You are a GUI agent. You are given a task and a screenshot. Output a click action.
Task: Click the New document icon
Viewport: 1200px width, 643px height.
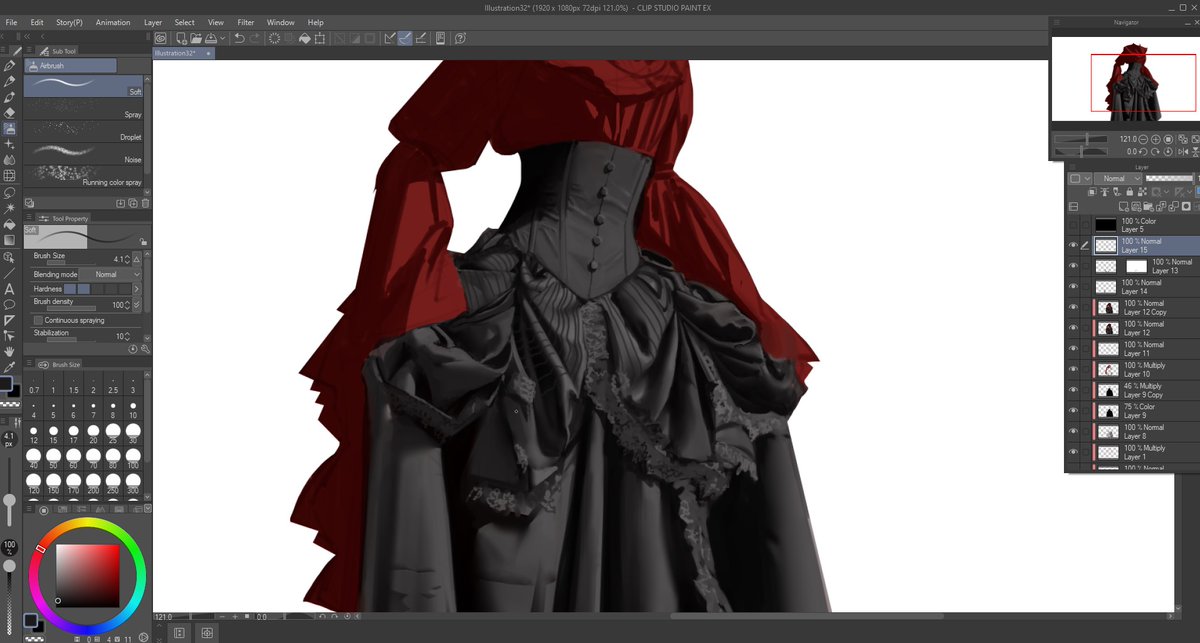tap(180, 38)
